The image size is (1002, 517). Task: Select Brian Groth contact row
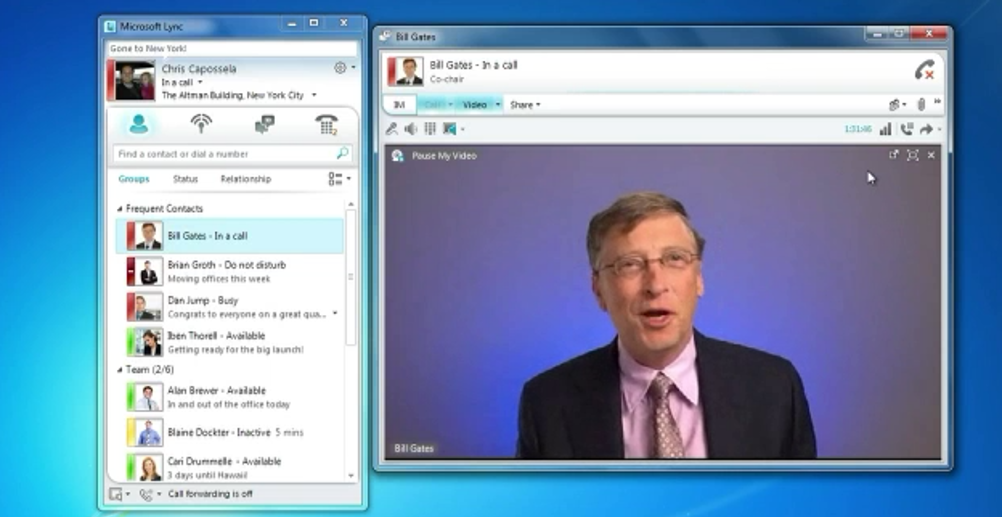pos(230,272)
